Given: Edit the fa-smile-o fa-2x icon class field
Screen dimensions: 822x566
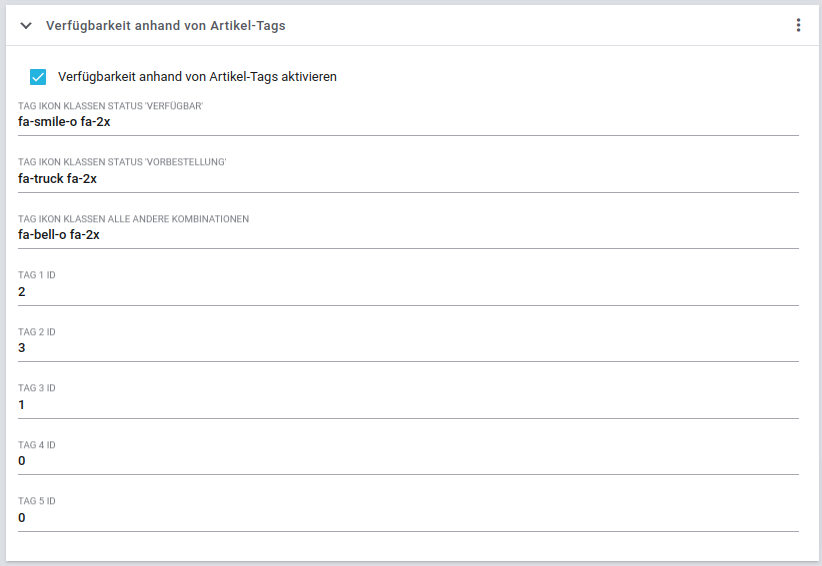Looking at the screenshot, I should (x=408, y=122).
